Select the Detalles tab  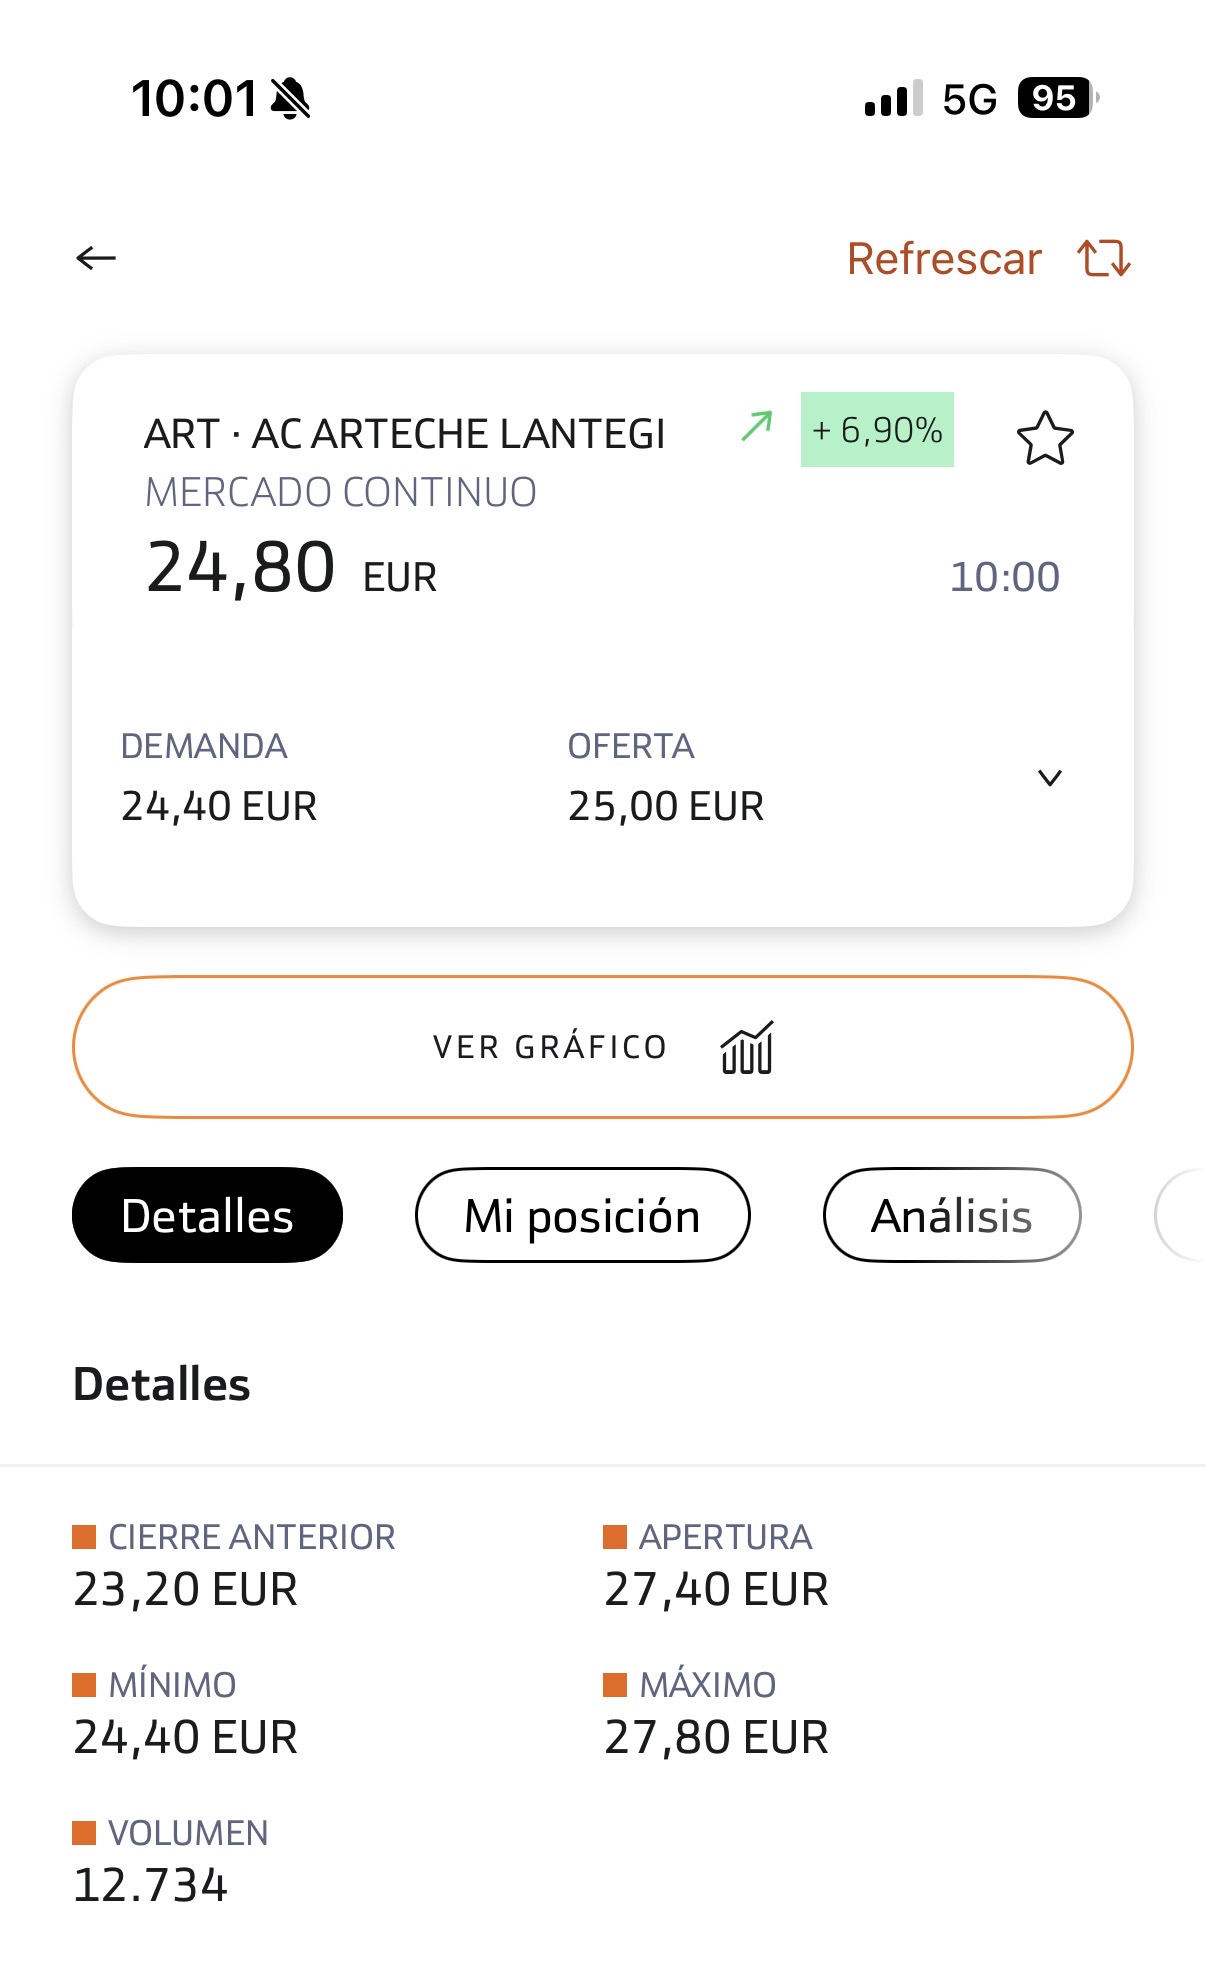point(207,1216)
